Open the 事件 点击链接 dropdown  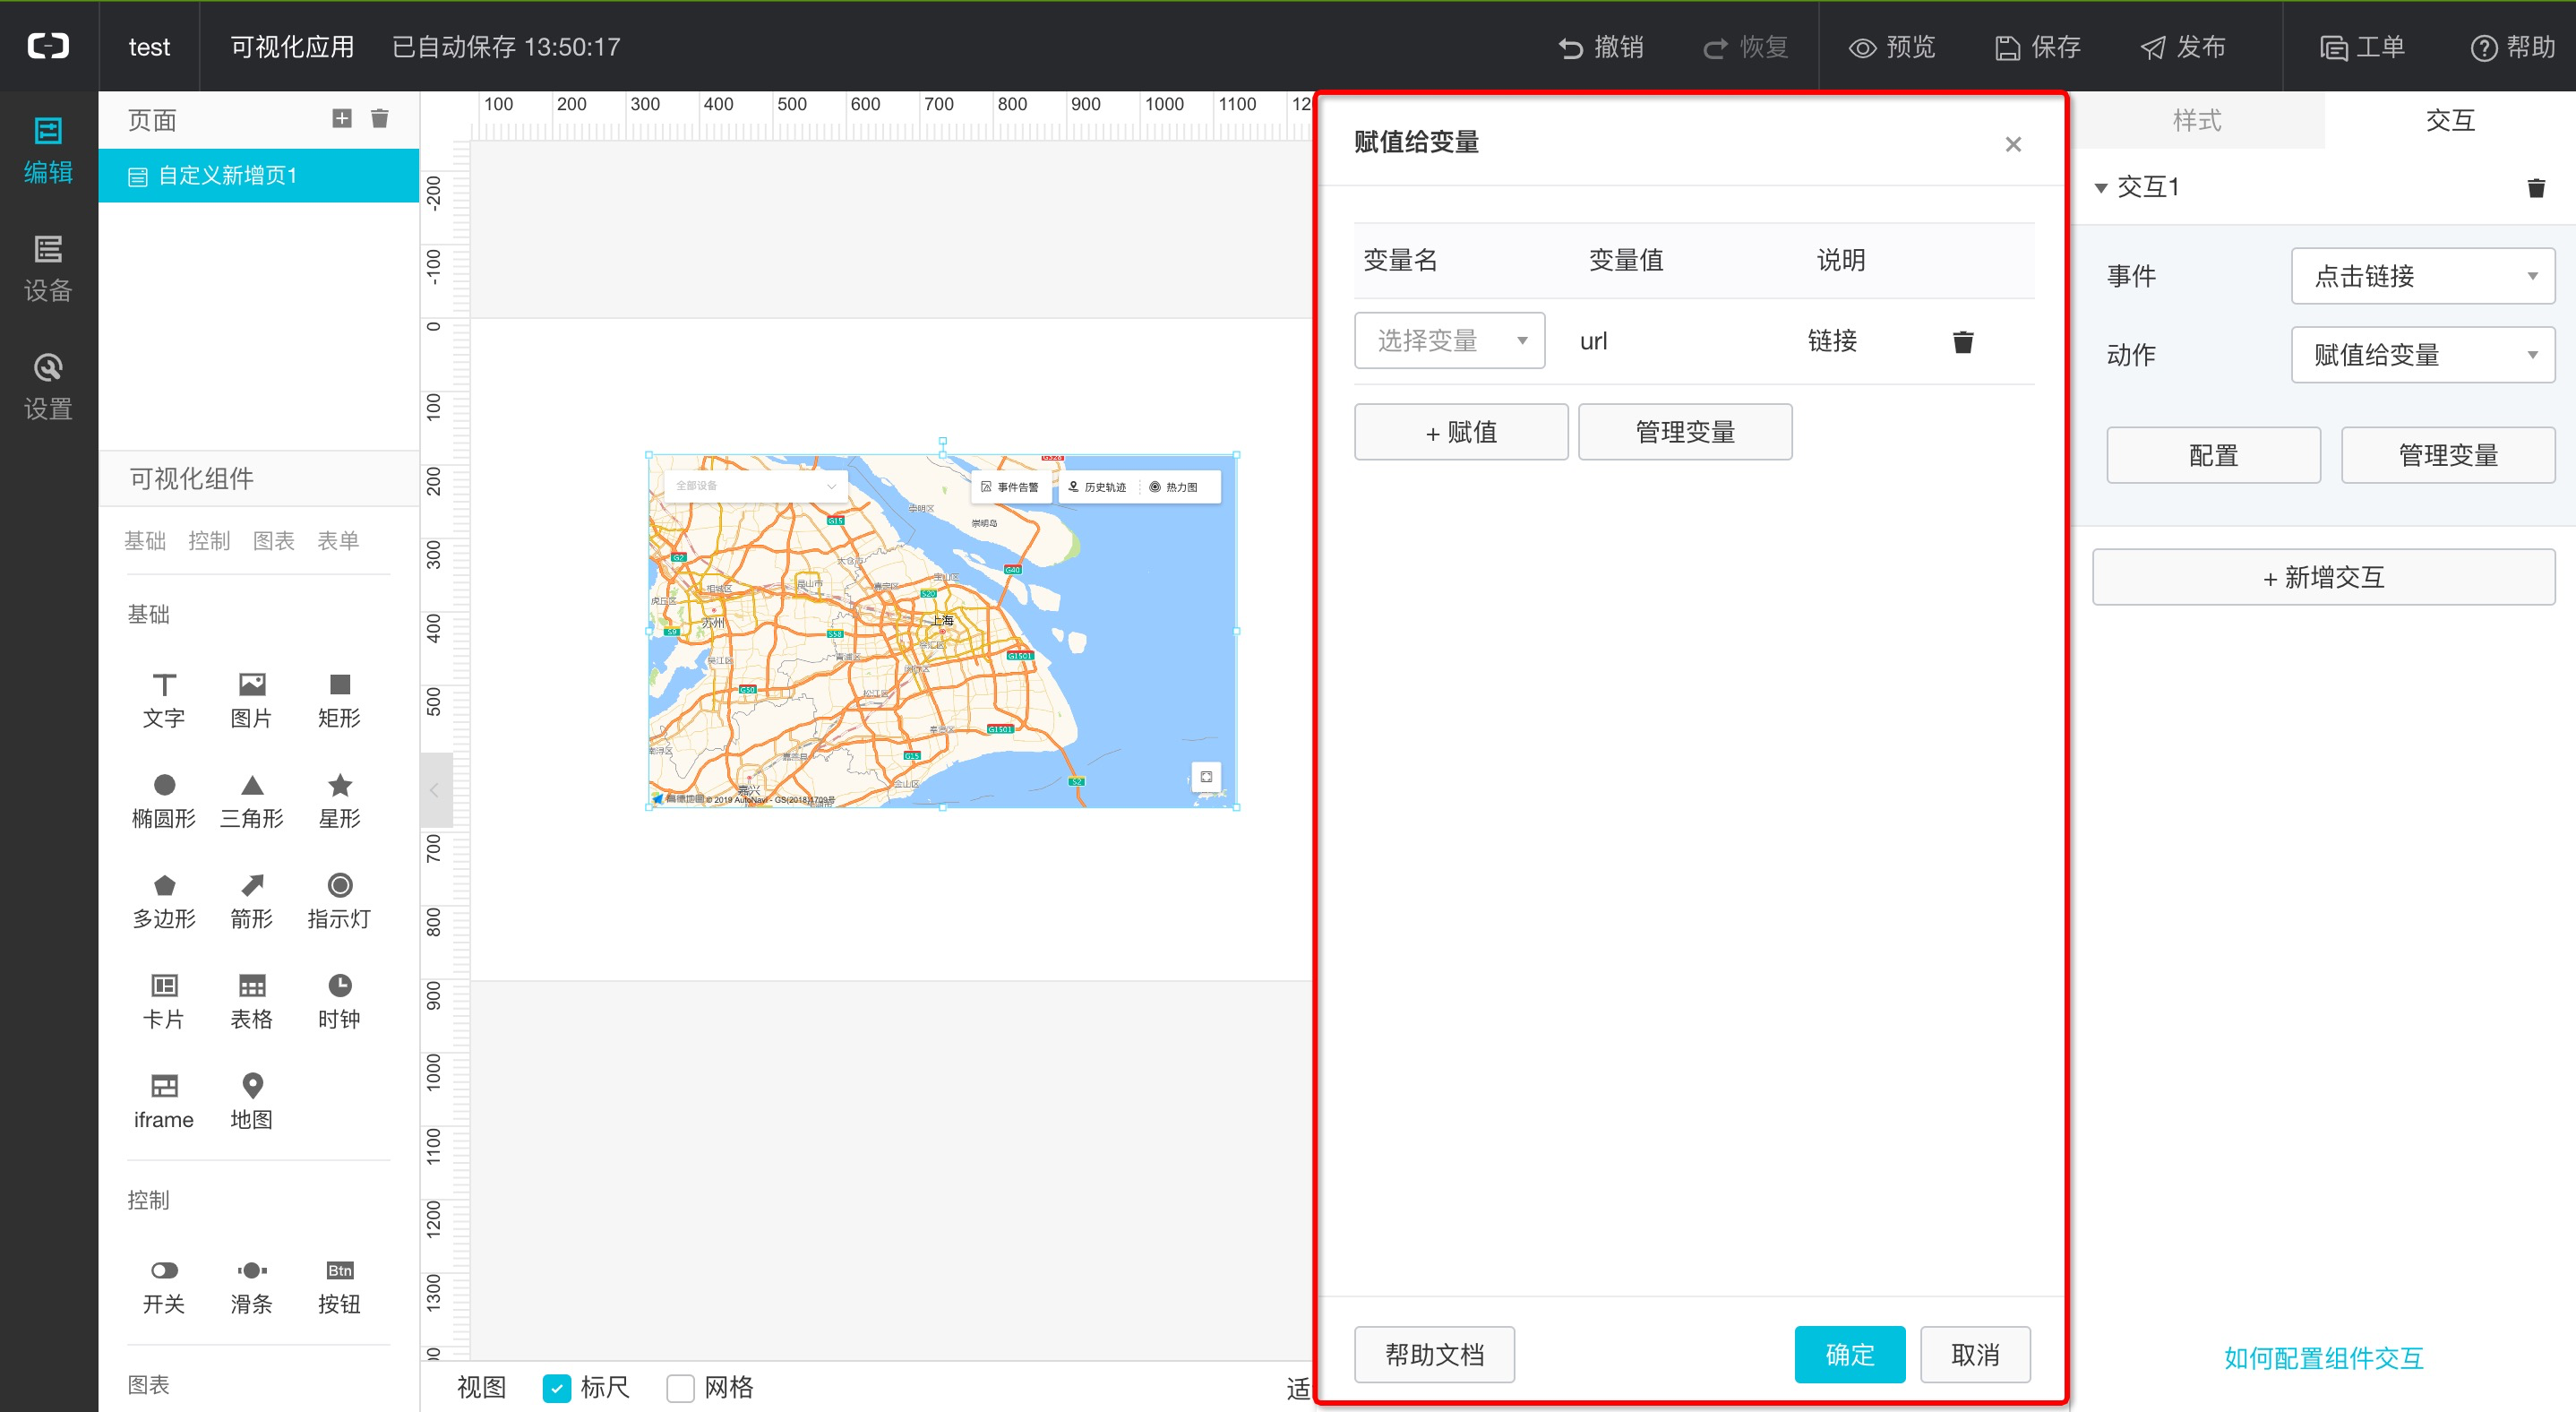2423,276
